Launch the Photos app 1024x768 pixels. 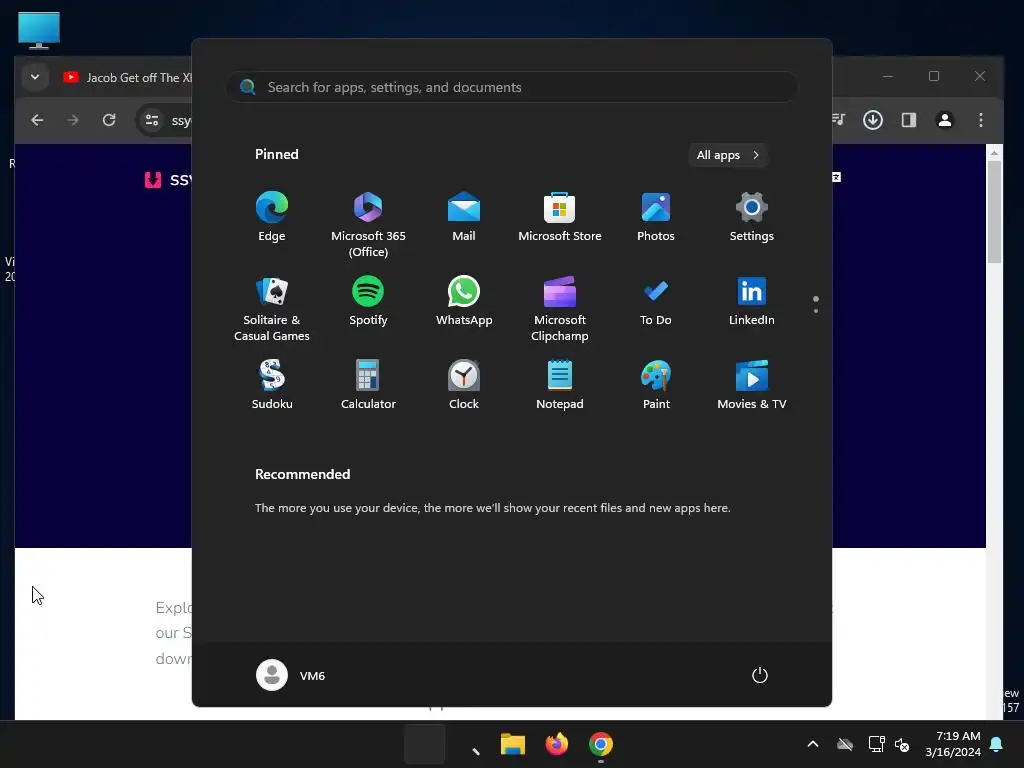tap(656, 218)
